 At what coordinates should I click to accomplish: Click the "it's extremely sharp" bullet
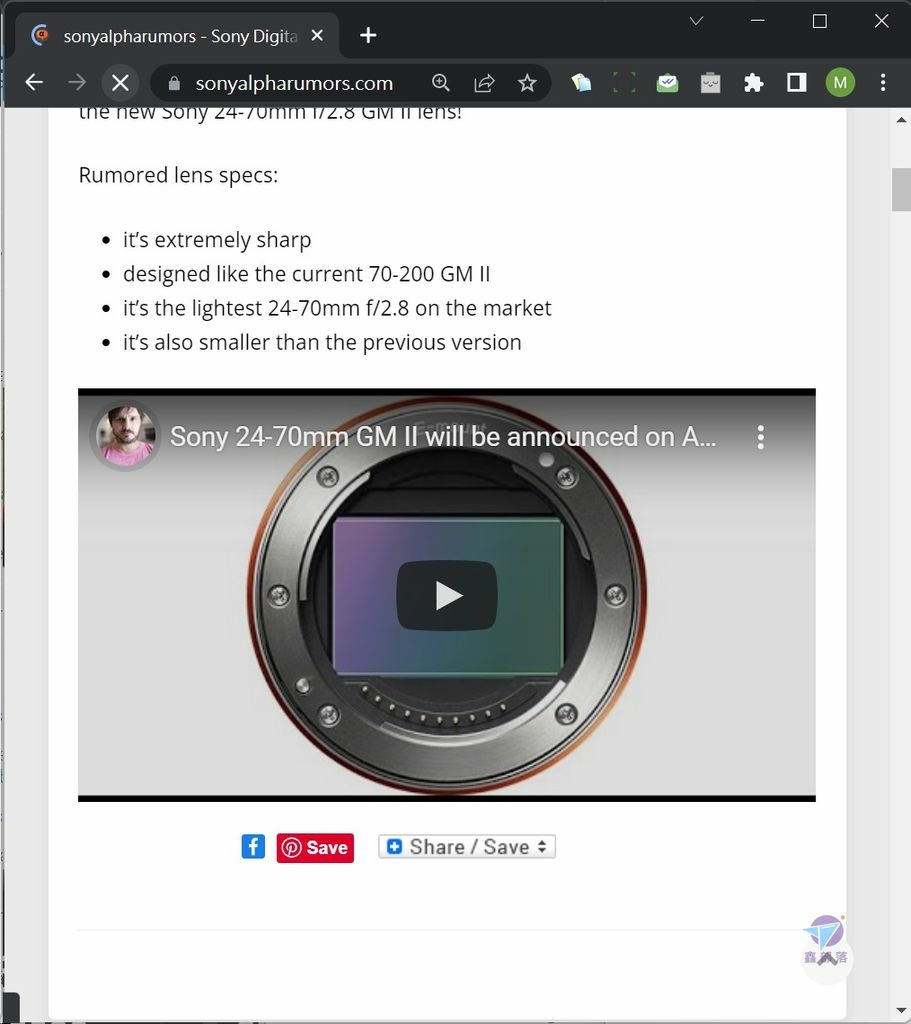(x=217, y=240)
